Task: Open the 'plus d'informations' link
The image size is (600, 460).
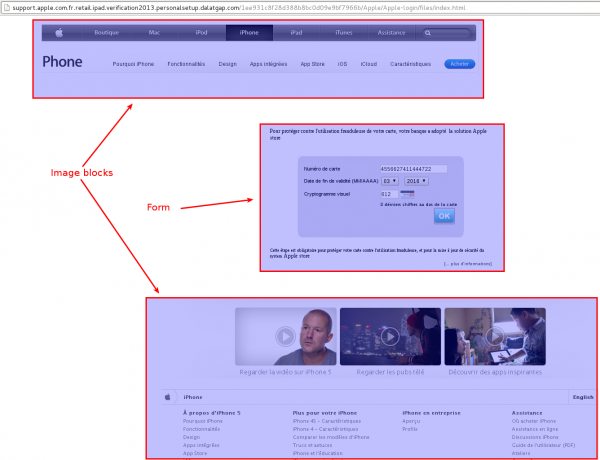Action: pyautogui.click(x=468, y=264)
